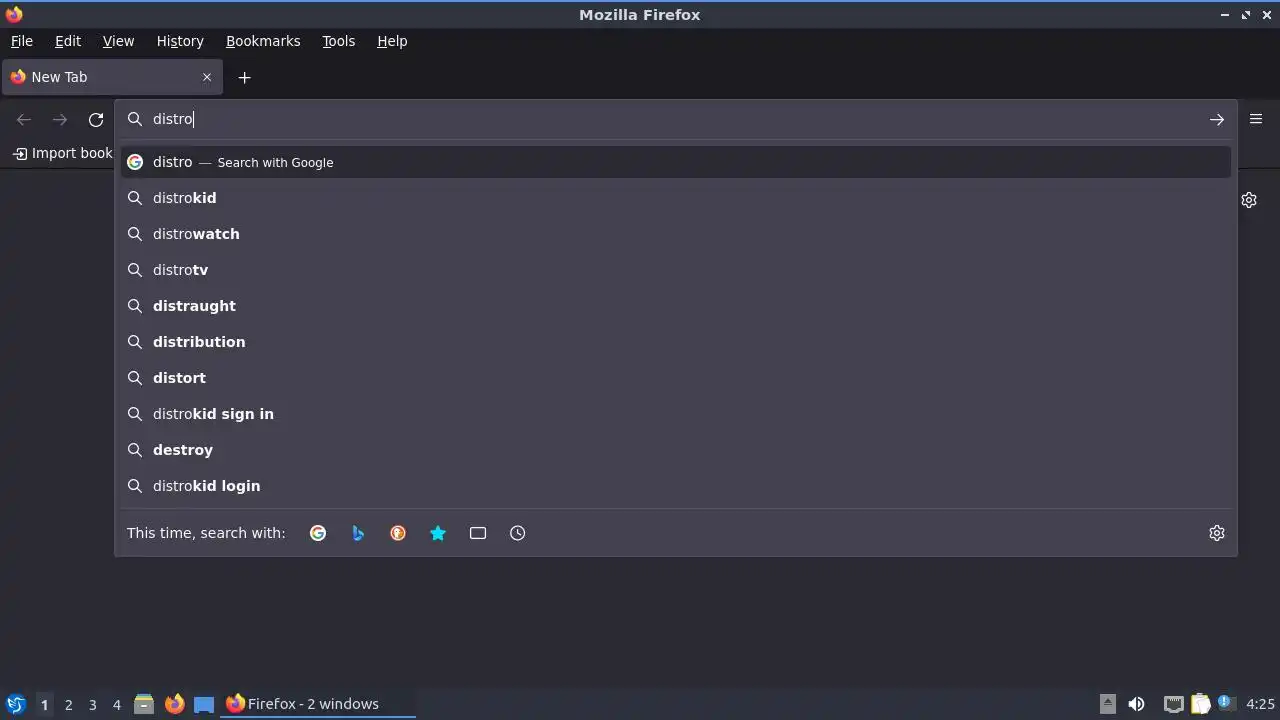Screen dimensions: 1280x720
Task: Open the new tab page personalize gear
Action: pos(1249,200)
